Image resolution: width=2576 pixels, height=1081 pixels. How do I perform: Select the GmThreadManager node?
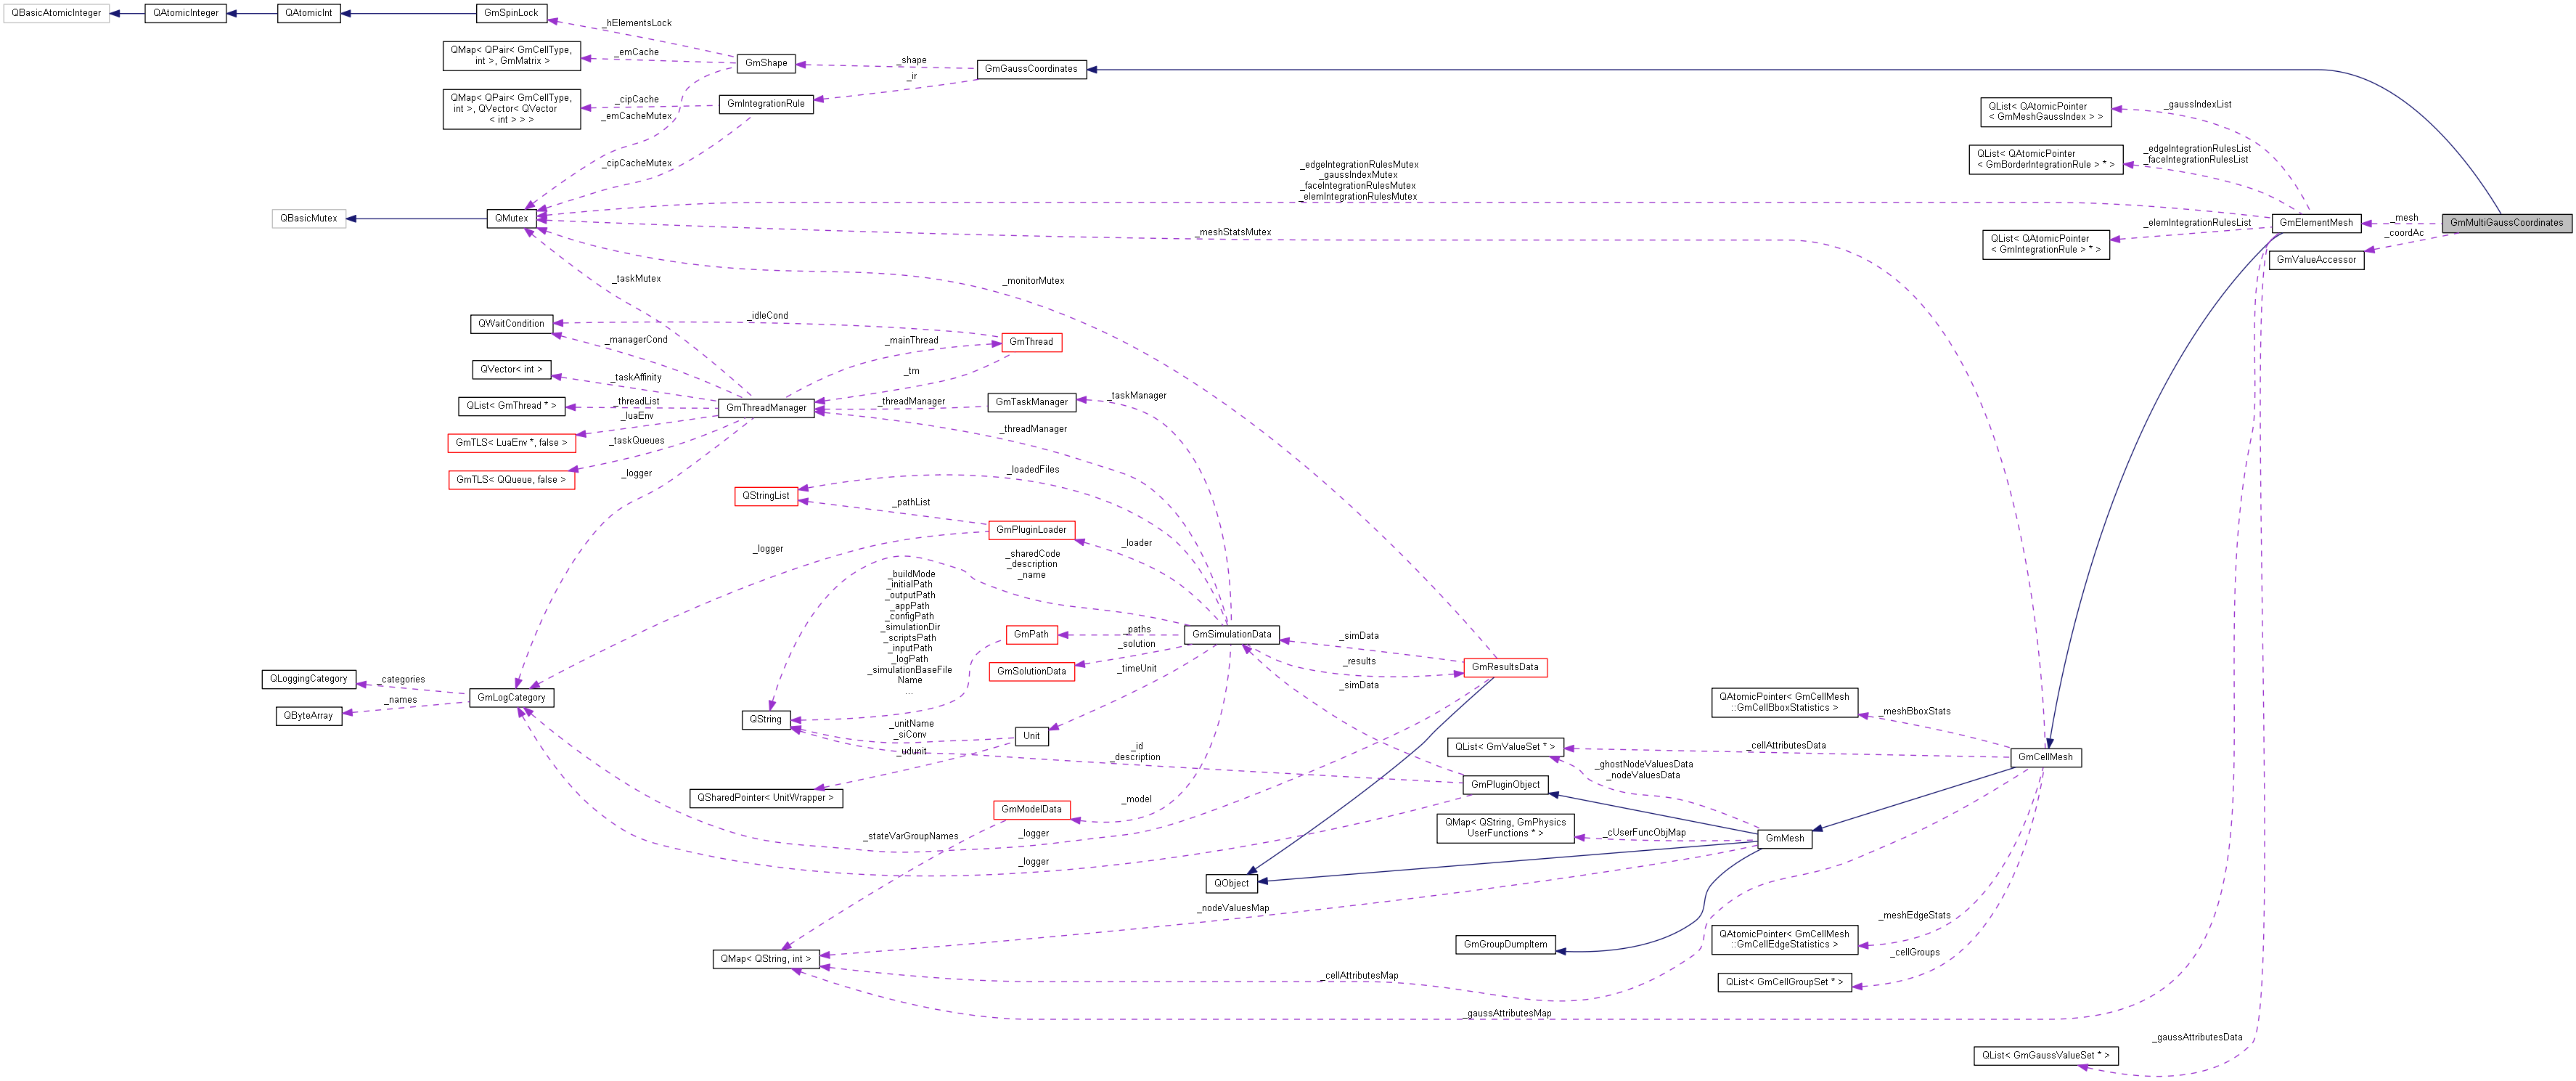[766, 408]
